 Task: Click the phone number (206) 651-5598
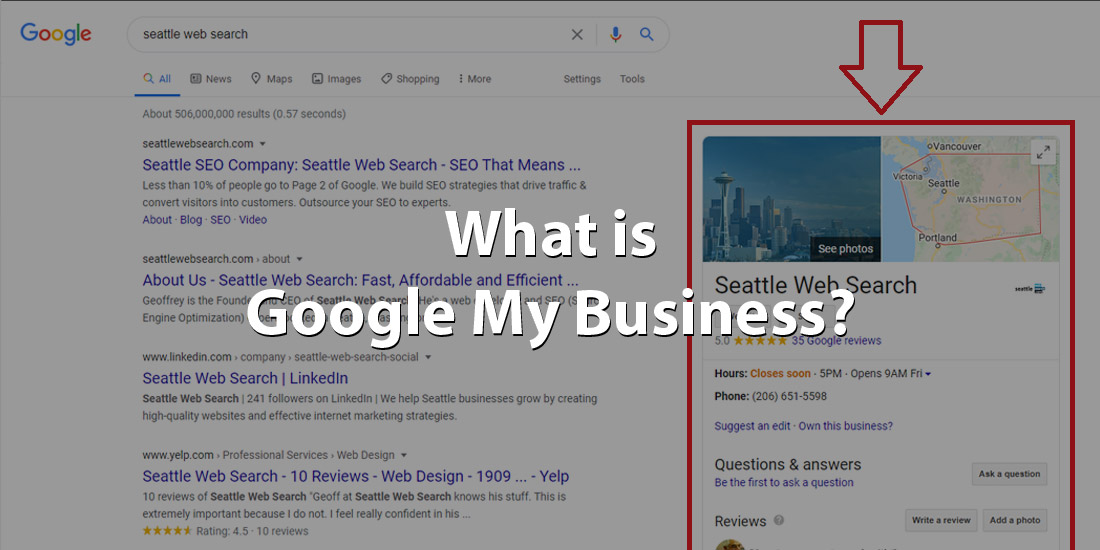(789, 396)
